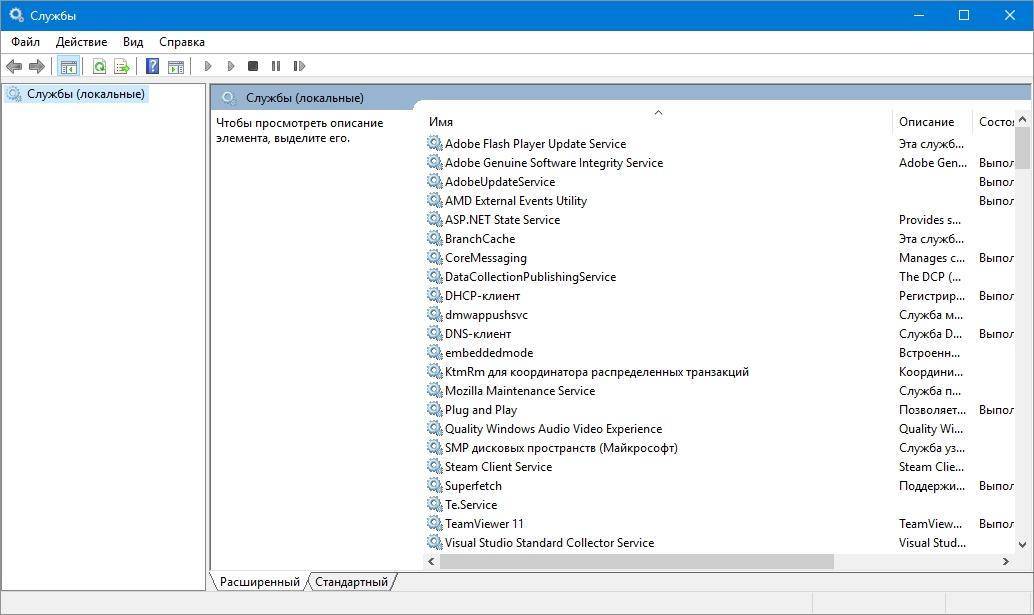Open the Файл menu
Image resolution: width=1034 pixels, height=615 pixels.
(25, 42)
